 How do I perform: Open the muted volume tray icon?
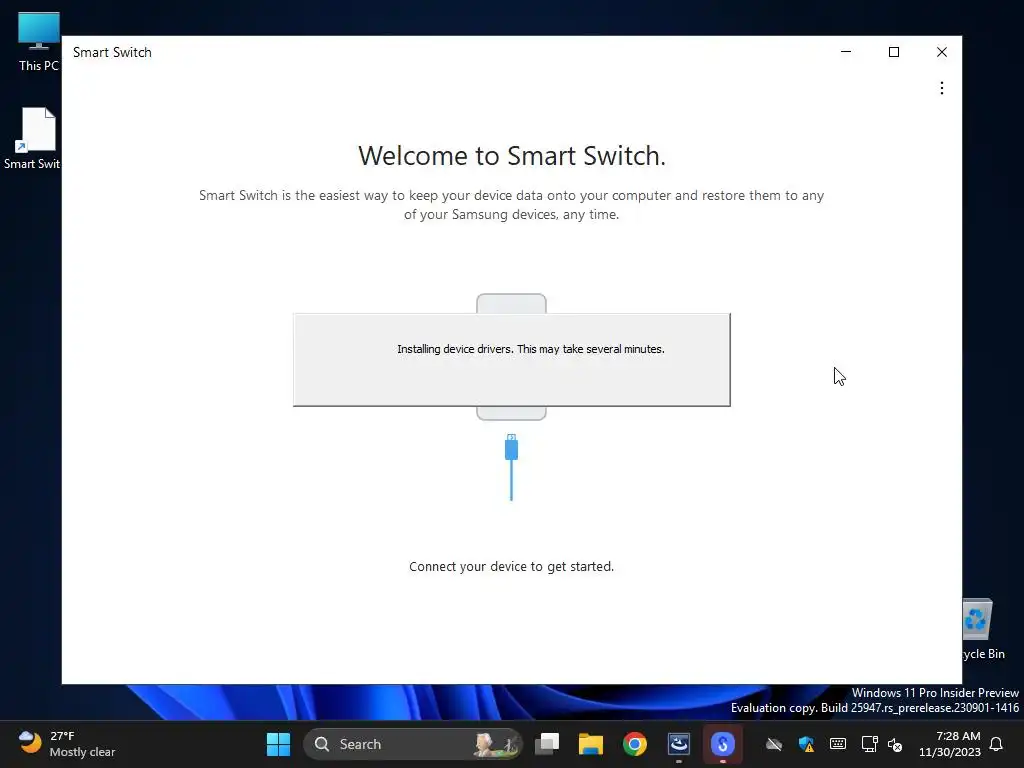click(895, 744)
